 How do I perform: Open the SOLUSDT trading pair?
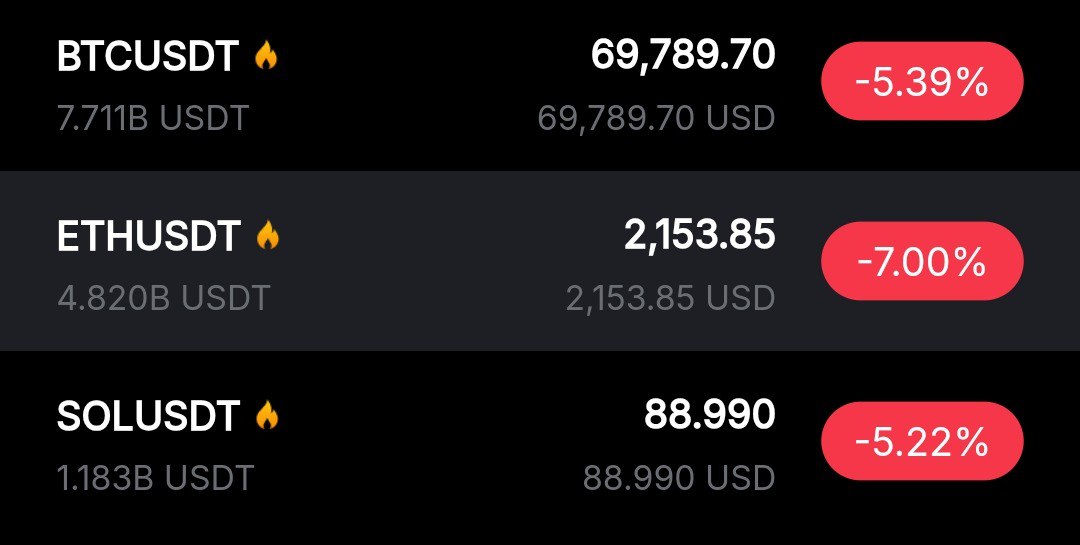(x=148, y=417)
